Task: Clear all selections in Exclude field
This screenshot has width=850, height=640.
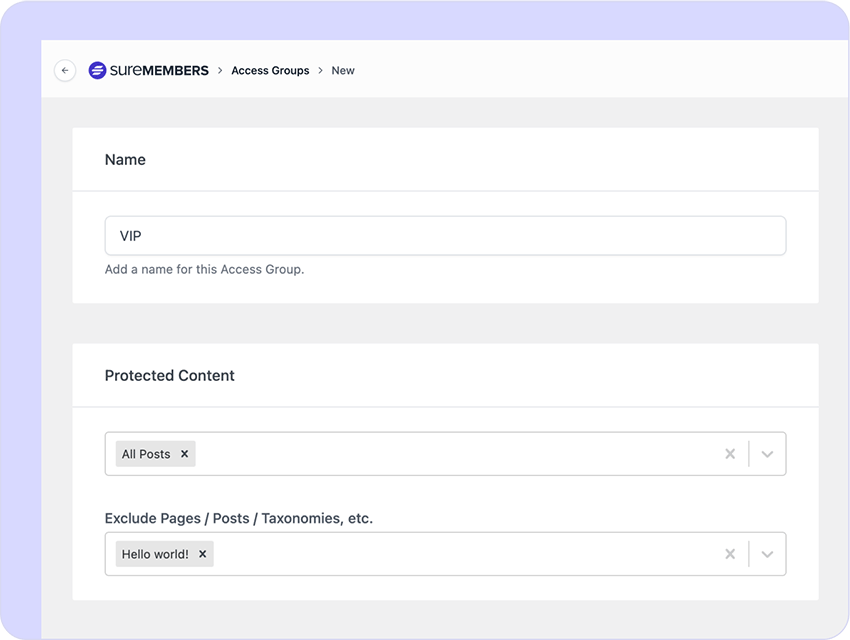Action: click(x=730, y=554)
